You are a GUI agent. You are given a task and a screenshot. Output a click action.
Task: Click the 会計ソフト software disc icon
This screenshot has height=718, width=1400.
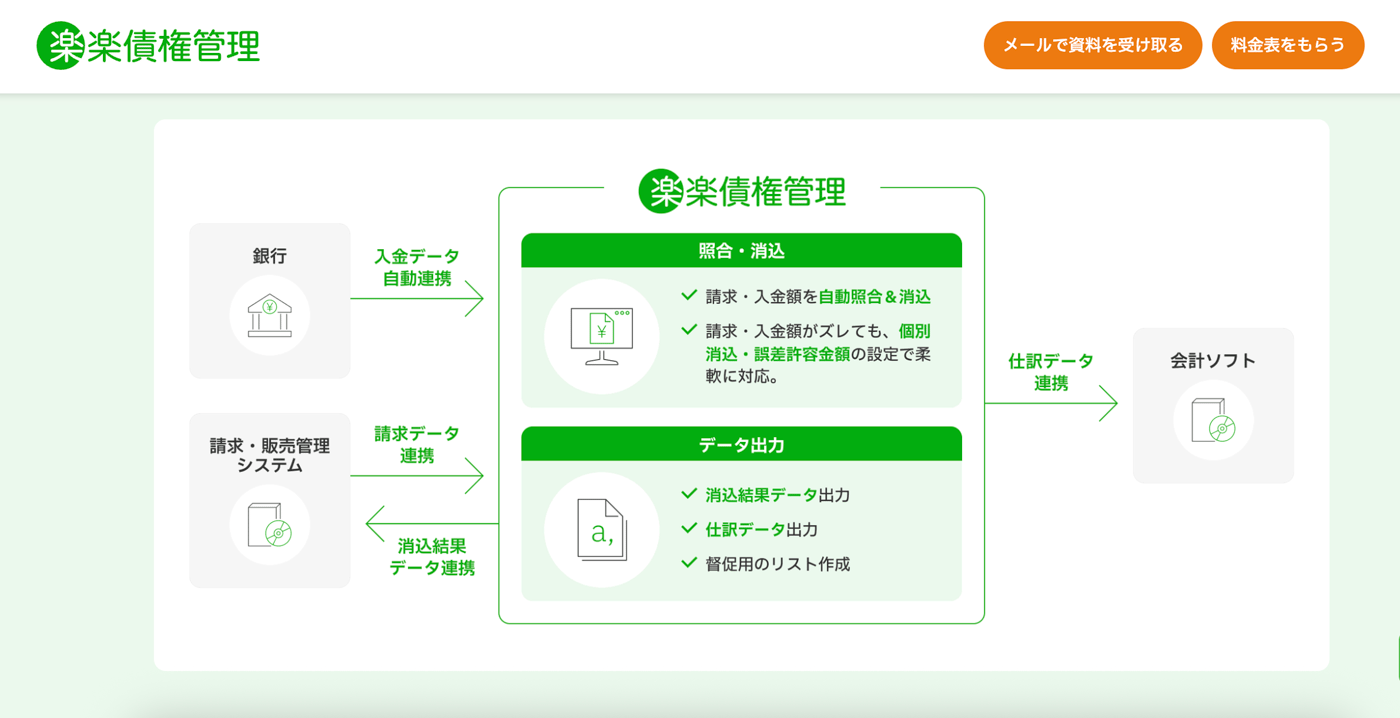tap(1214, 420)
